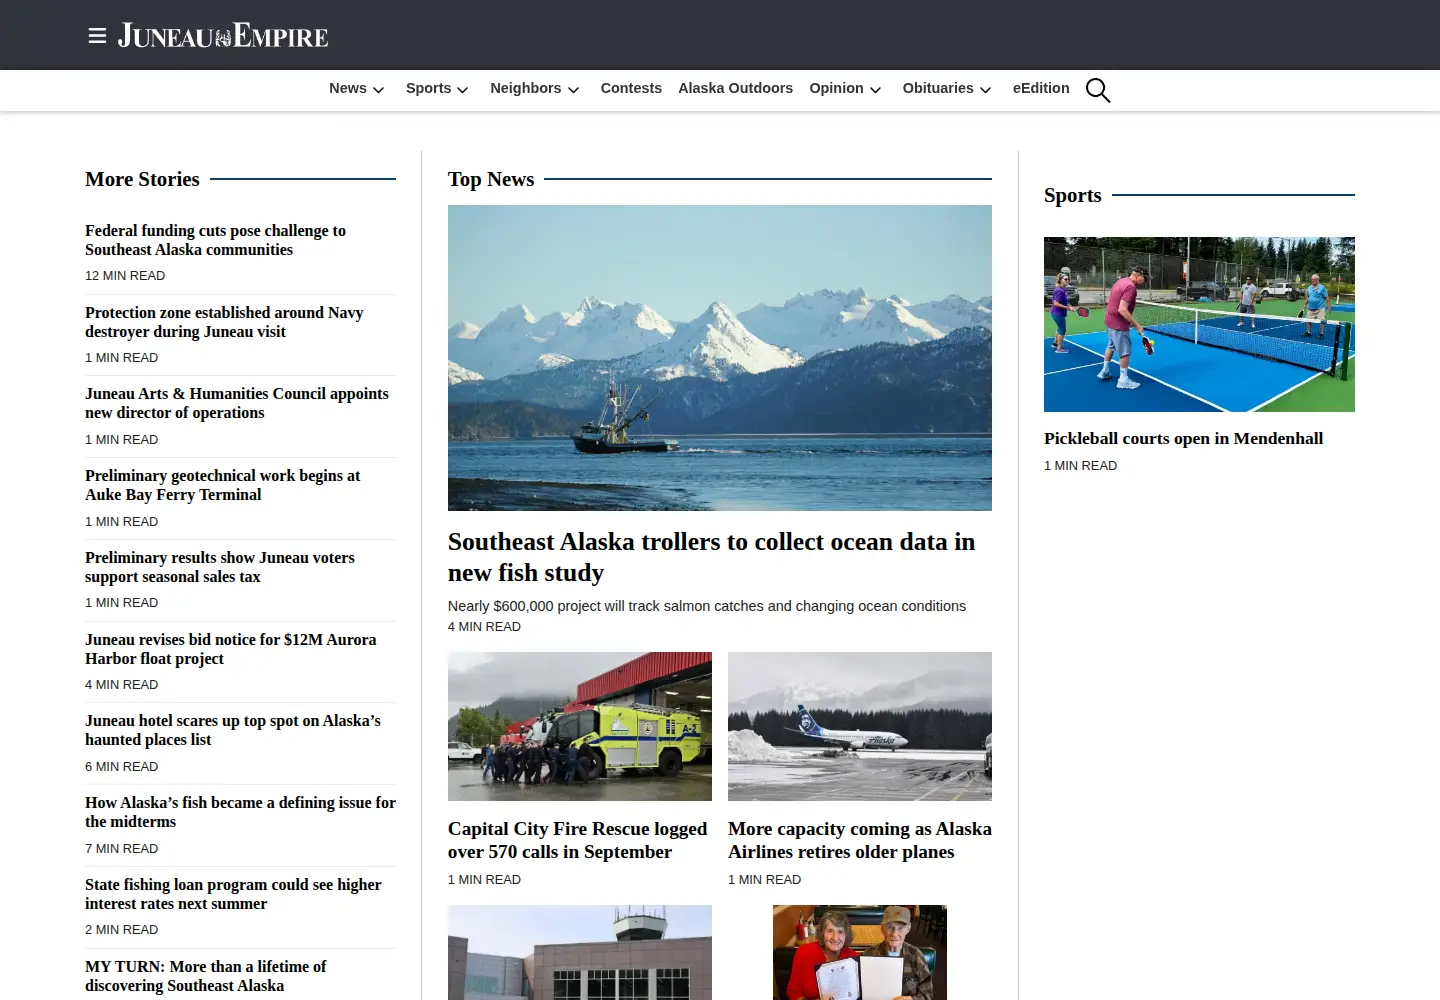Open State fishing loan program story
The height and width of the screenshot is (1000, 1440).
[x=233, y=894]
